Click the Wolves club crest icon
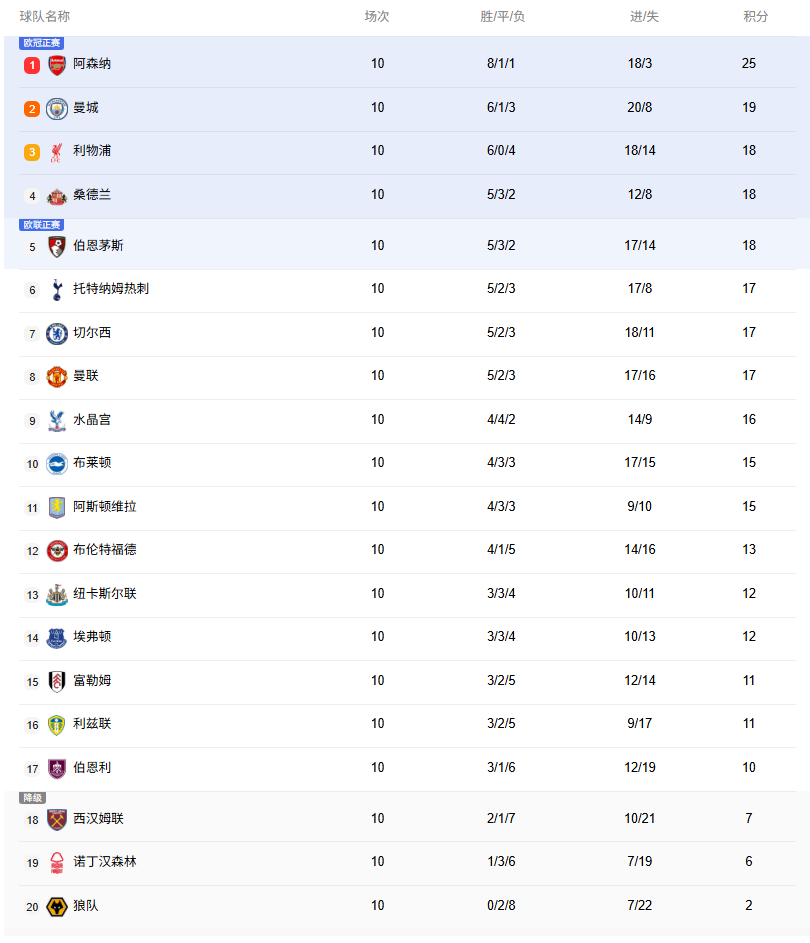The height and width of the screenshot is (943, 810). click(x=57, y=907)
